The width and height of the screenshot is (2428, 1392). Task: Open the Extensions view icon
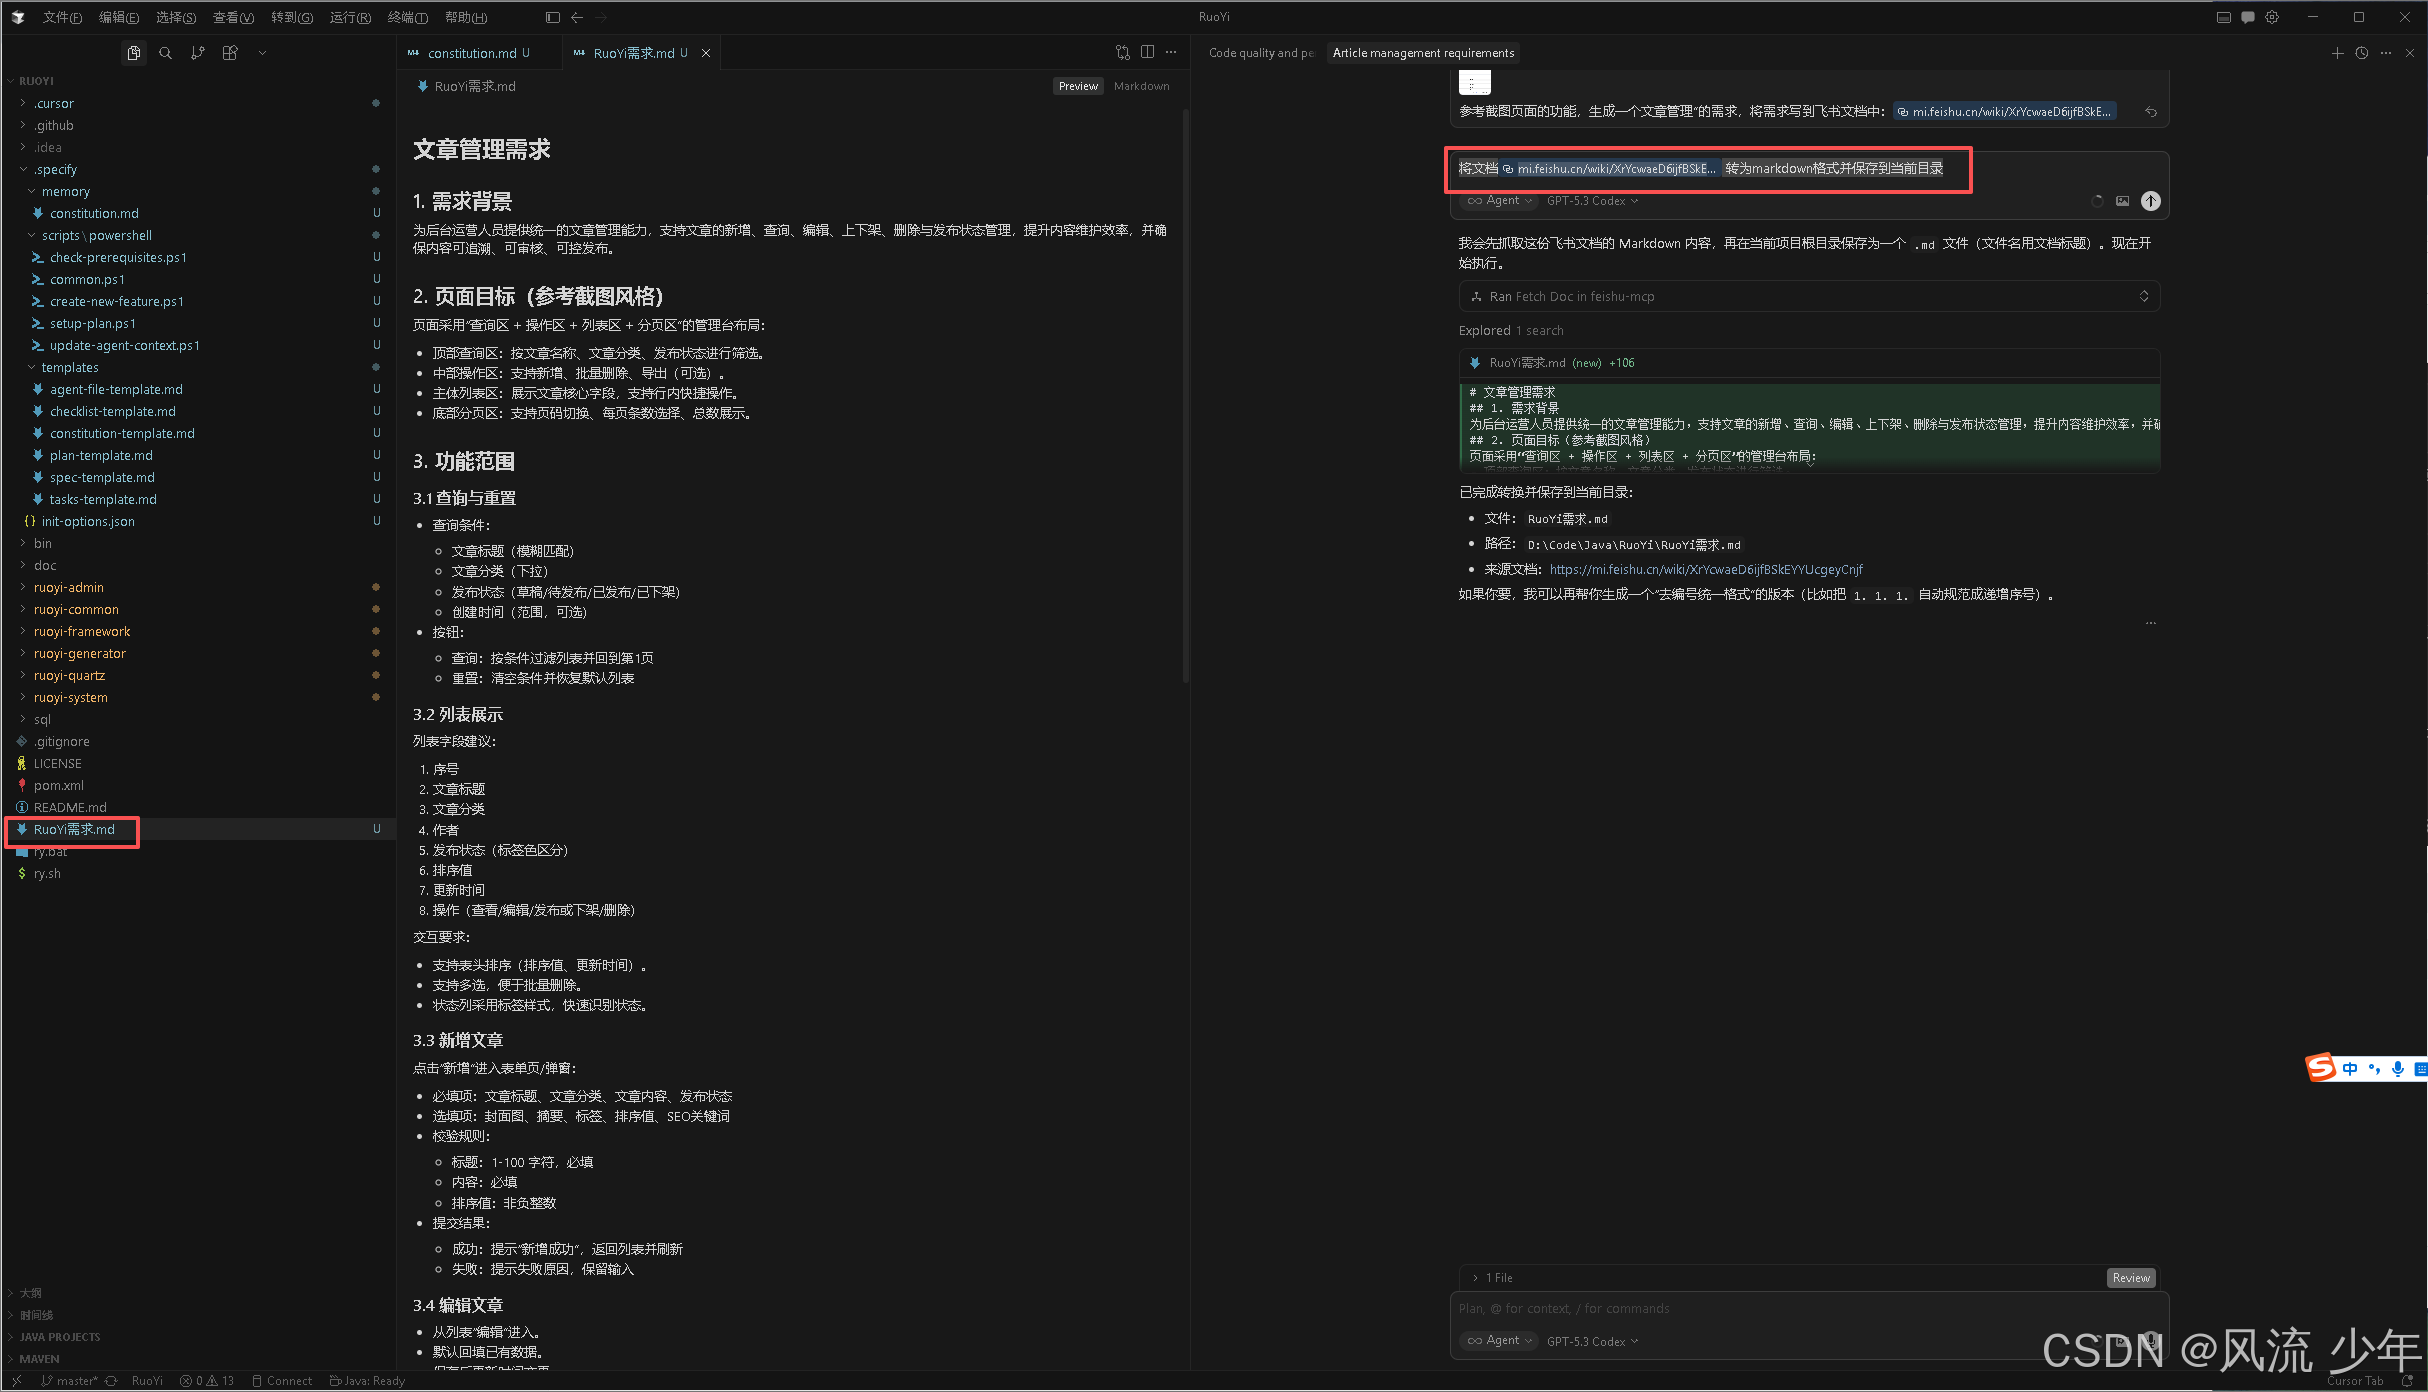(230, 53)
